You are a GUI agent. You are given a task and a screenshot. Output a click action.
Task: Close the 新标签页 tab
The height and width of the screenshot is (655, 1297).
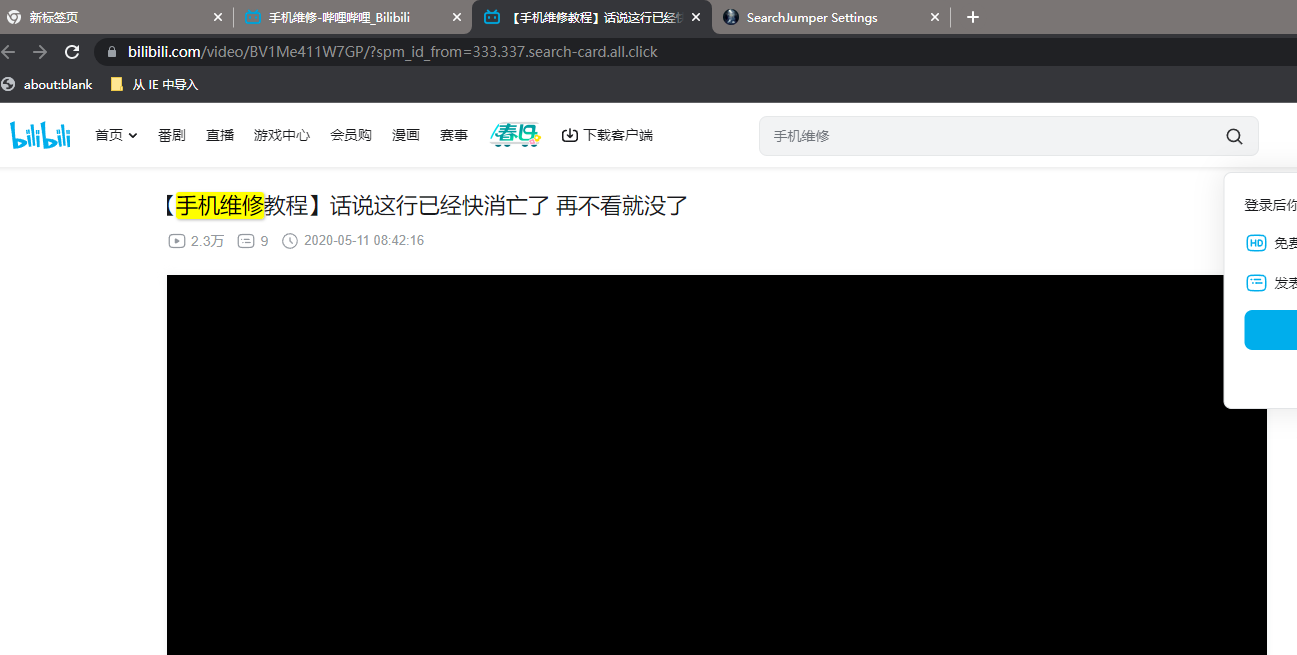pyautogui.click(x=218, y=17)
